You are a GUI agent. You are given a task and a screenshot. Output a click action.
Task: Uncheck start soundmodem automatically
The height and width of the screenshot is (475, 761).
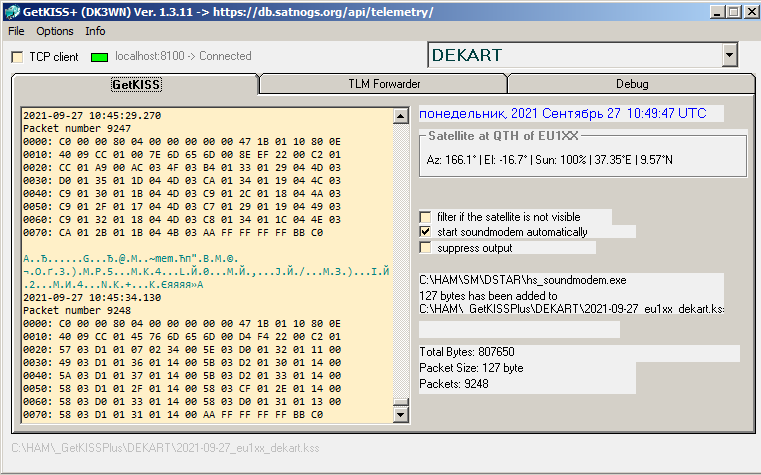tap(425, 232)
